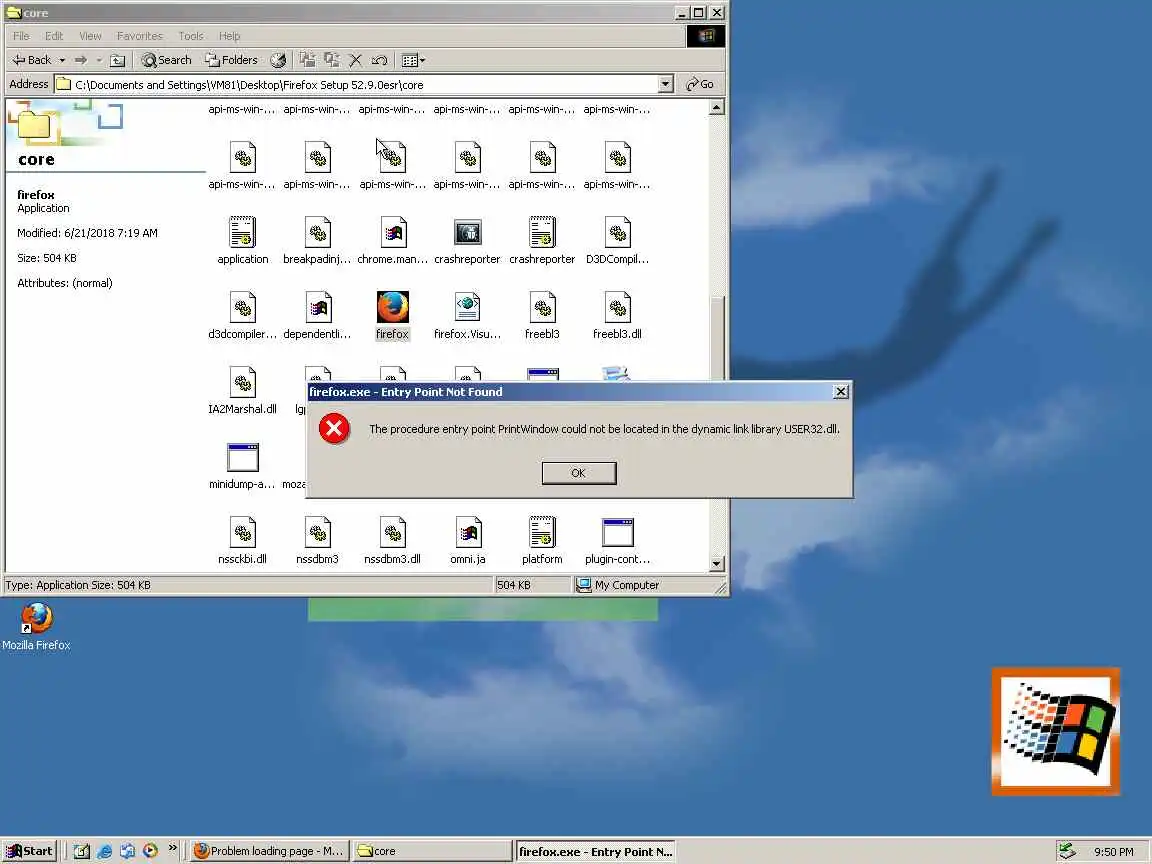Open the Search pane in Explorer
Viewport: 1152px width, 864px height.
tap(167, 60)
